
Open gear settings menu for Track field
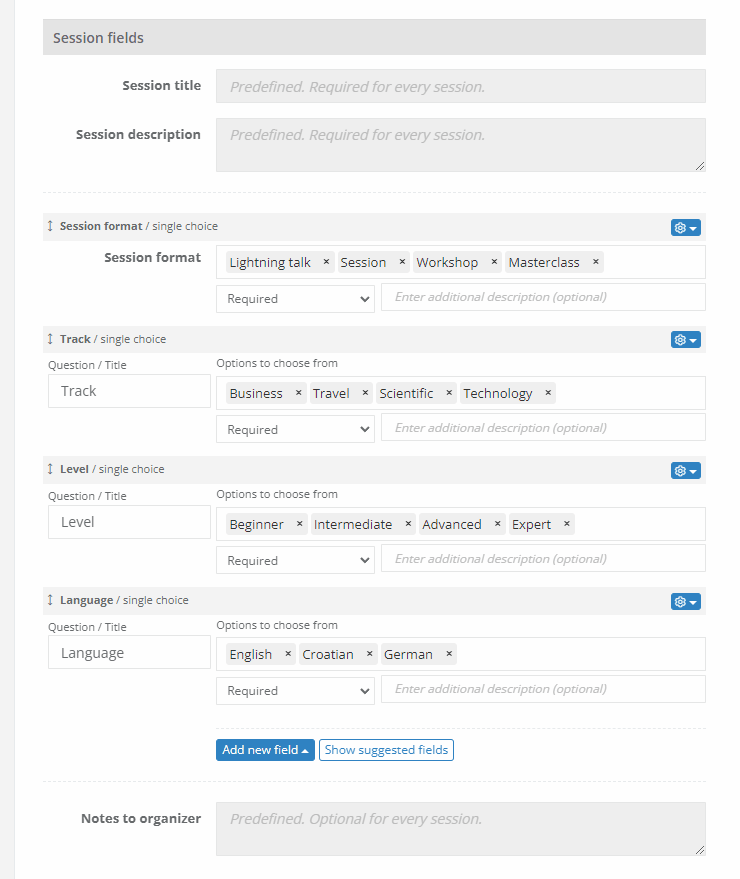(x=685, y=340)
